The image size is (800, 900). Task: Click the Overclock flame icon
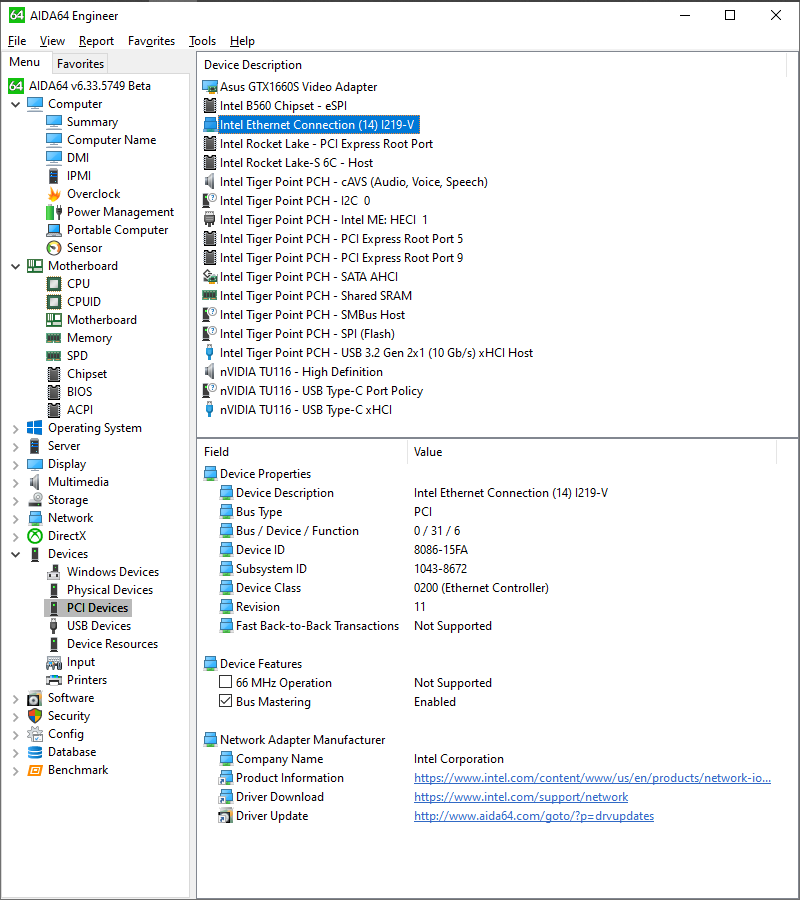click(x=54, y=194)
